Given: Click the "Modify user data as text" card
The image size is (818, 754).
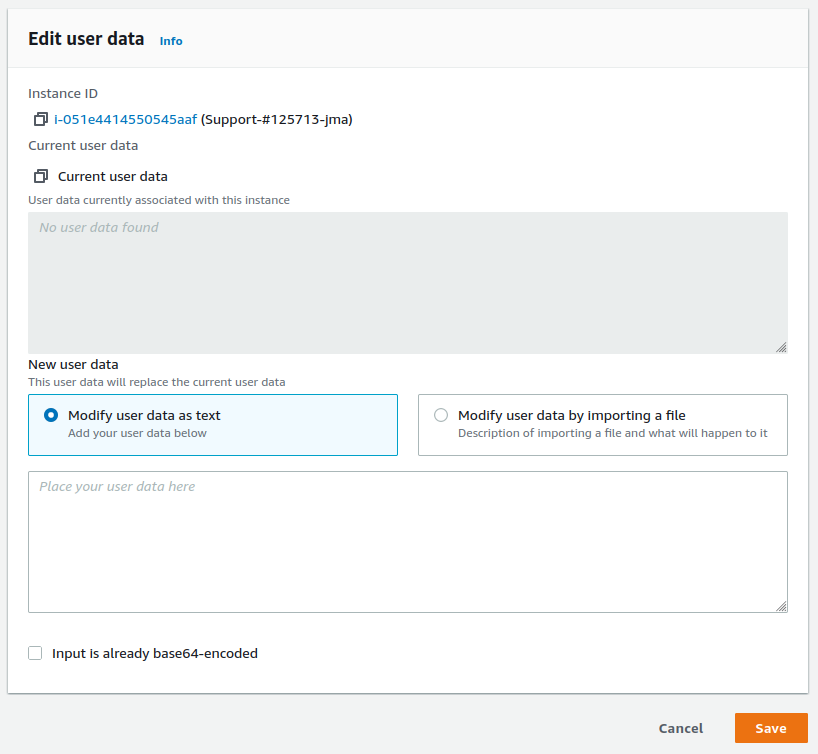Looking at the screenshot, I should (x=213, y=424).
